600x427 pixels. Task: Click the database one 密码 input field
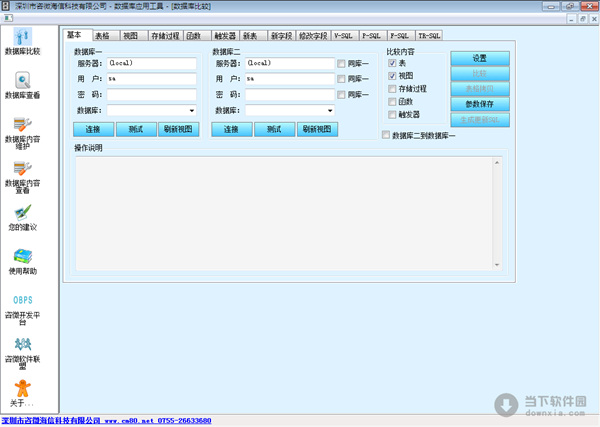click(x=152, y=95)
